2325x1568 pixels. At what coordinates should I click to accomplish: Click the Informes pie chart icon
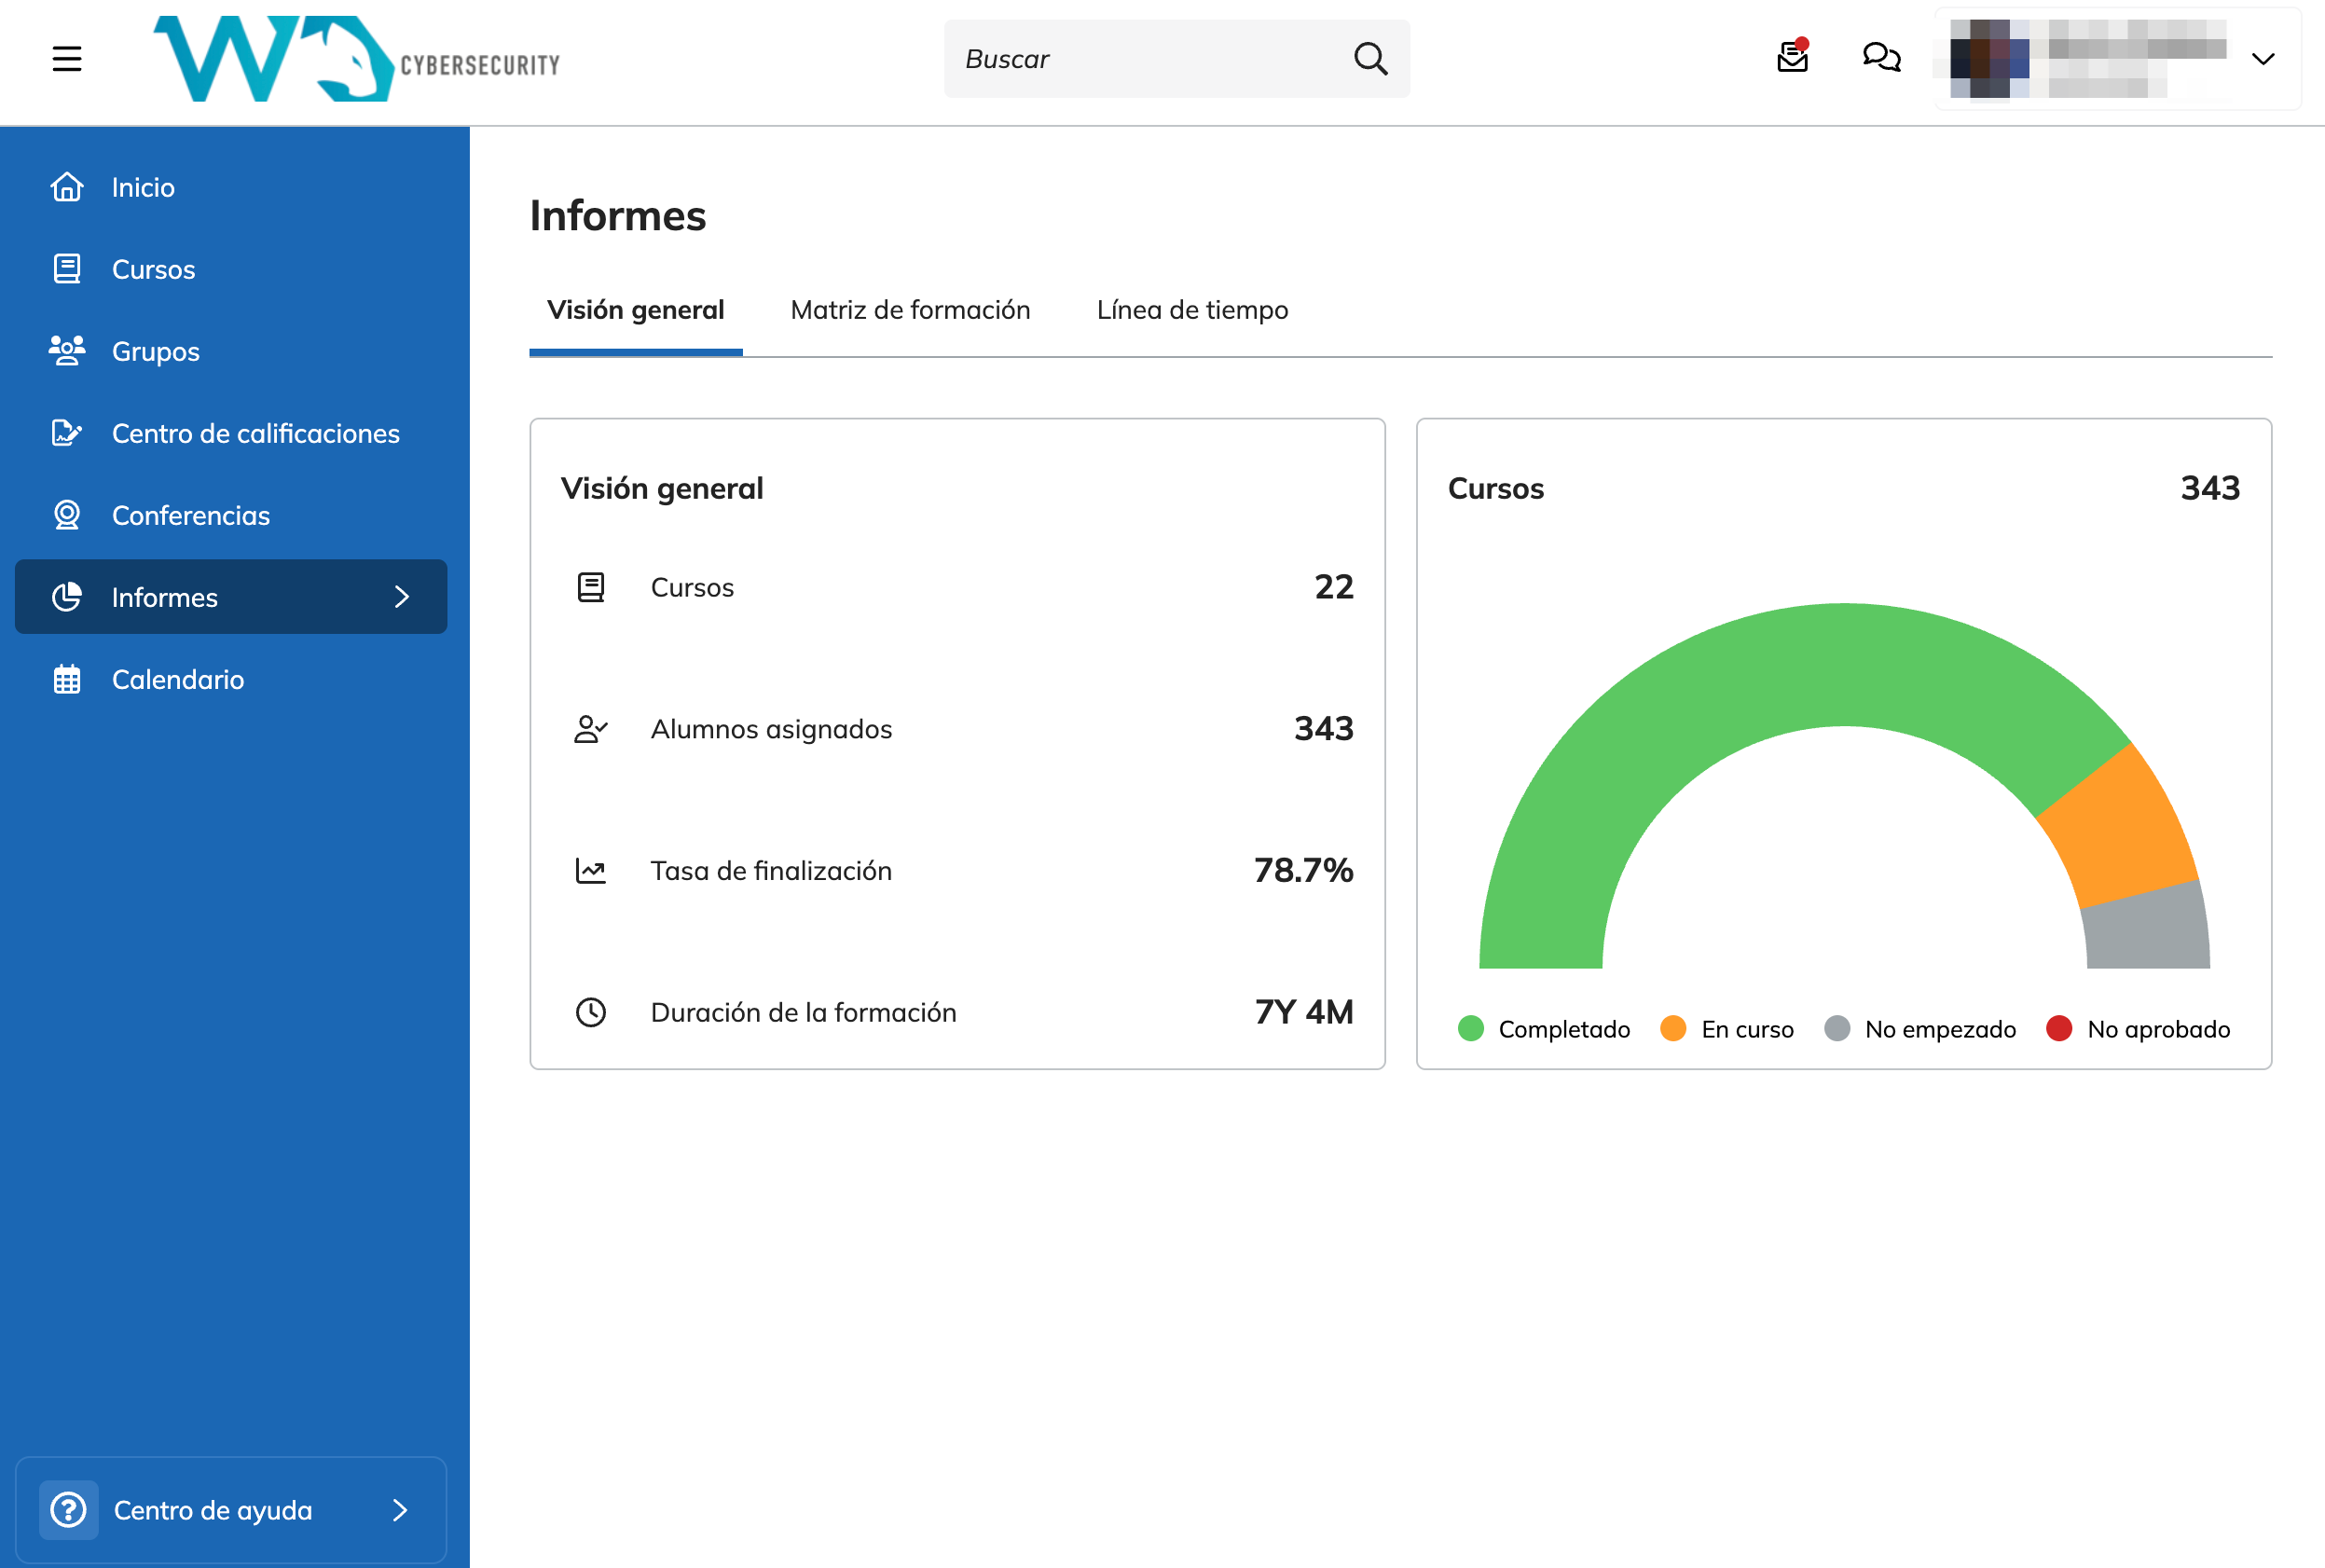click(x=67, y=597)
